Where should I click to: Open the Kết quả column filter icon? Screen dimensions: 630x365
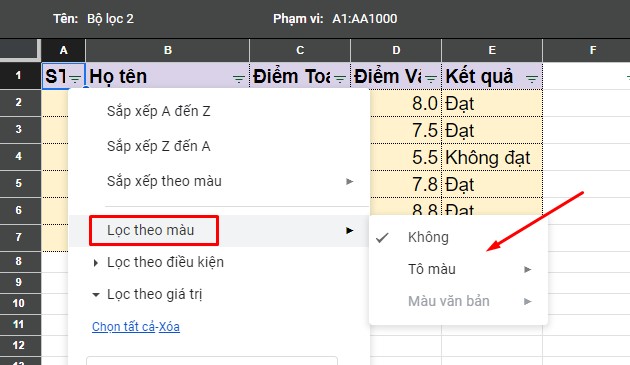[532, 79]
